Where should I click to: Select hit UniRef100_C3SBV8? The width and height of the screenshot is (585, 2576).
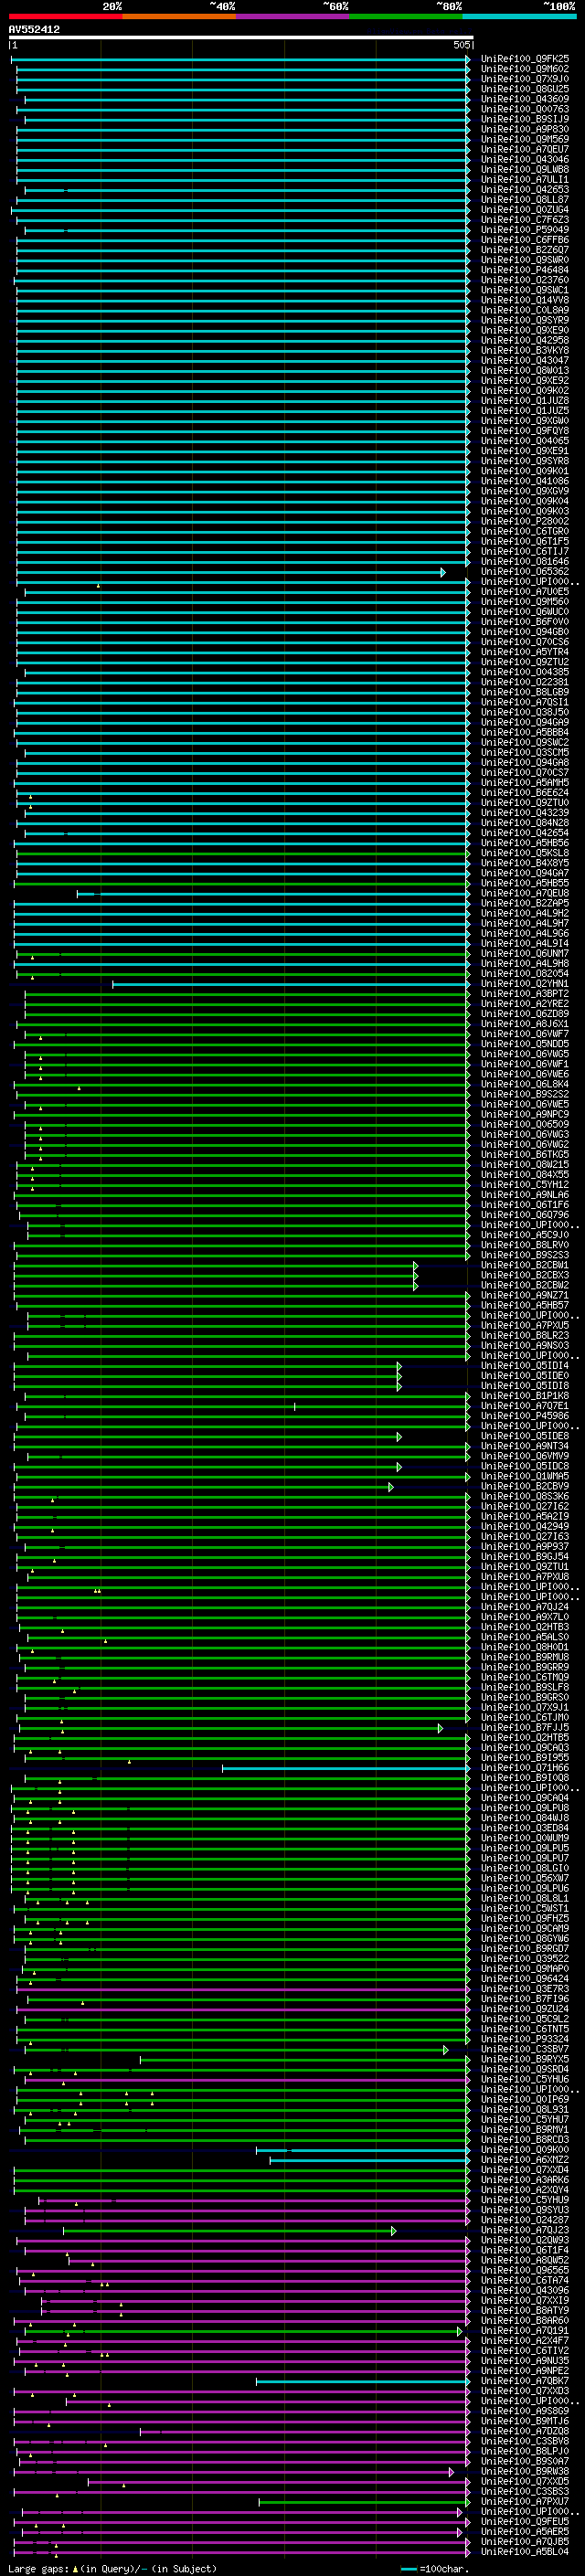click(525, 2441)
